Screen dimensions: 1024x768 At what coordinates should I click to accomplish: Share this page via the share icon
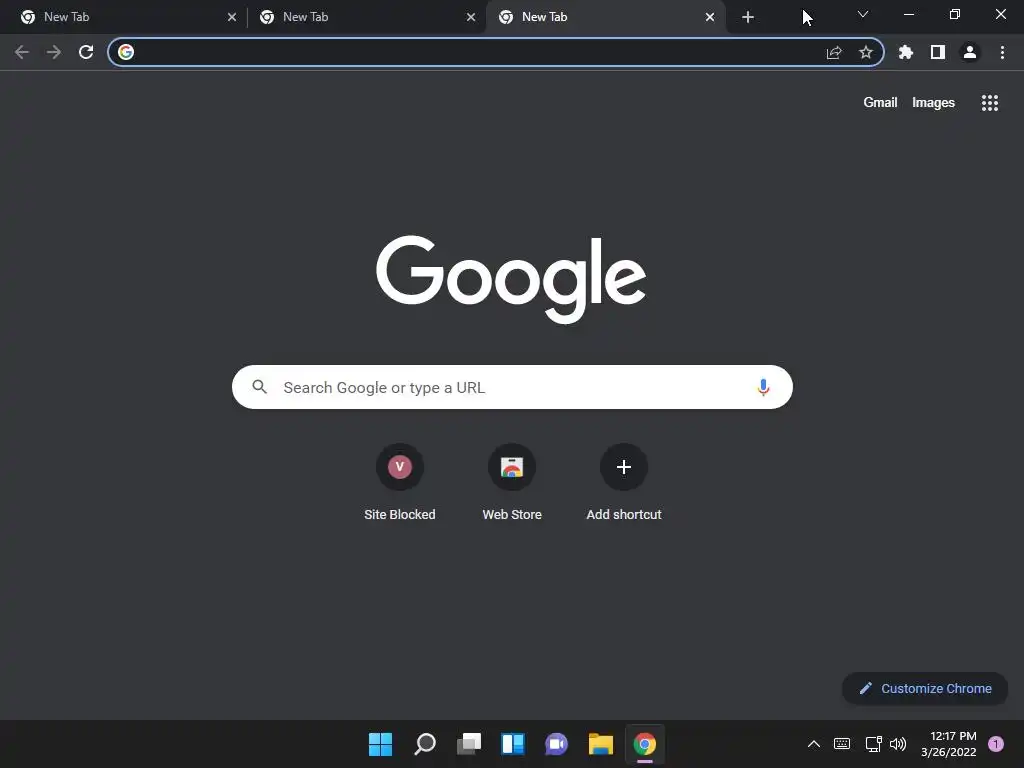pyautogui.click(x=834, y=52)
